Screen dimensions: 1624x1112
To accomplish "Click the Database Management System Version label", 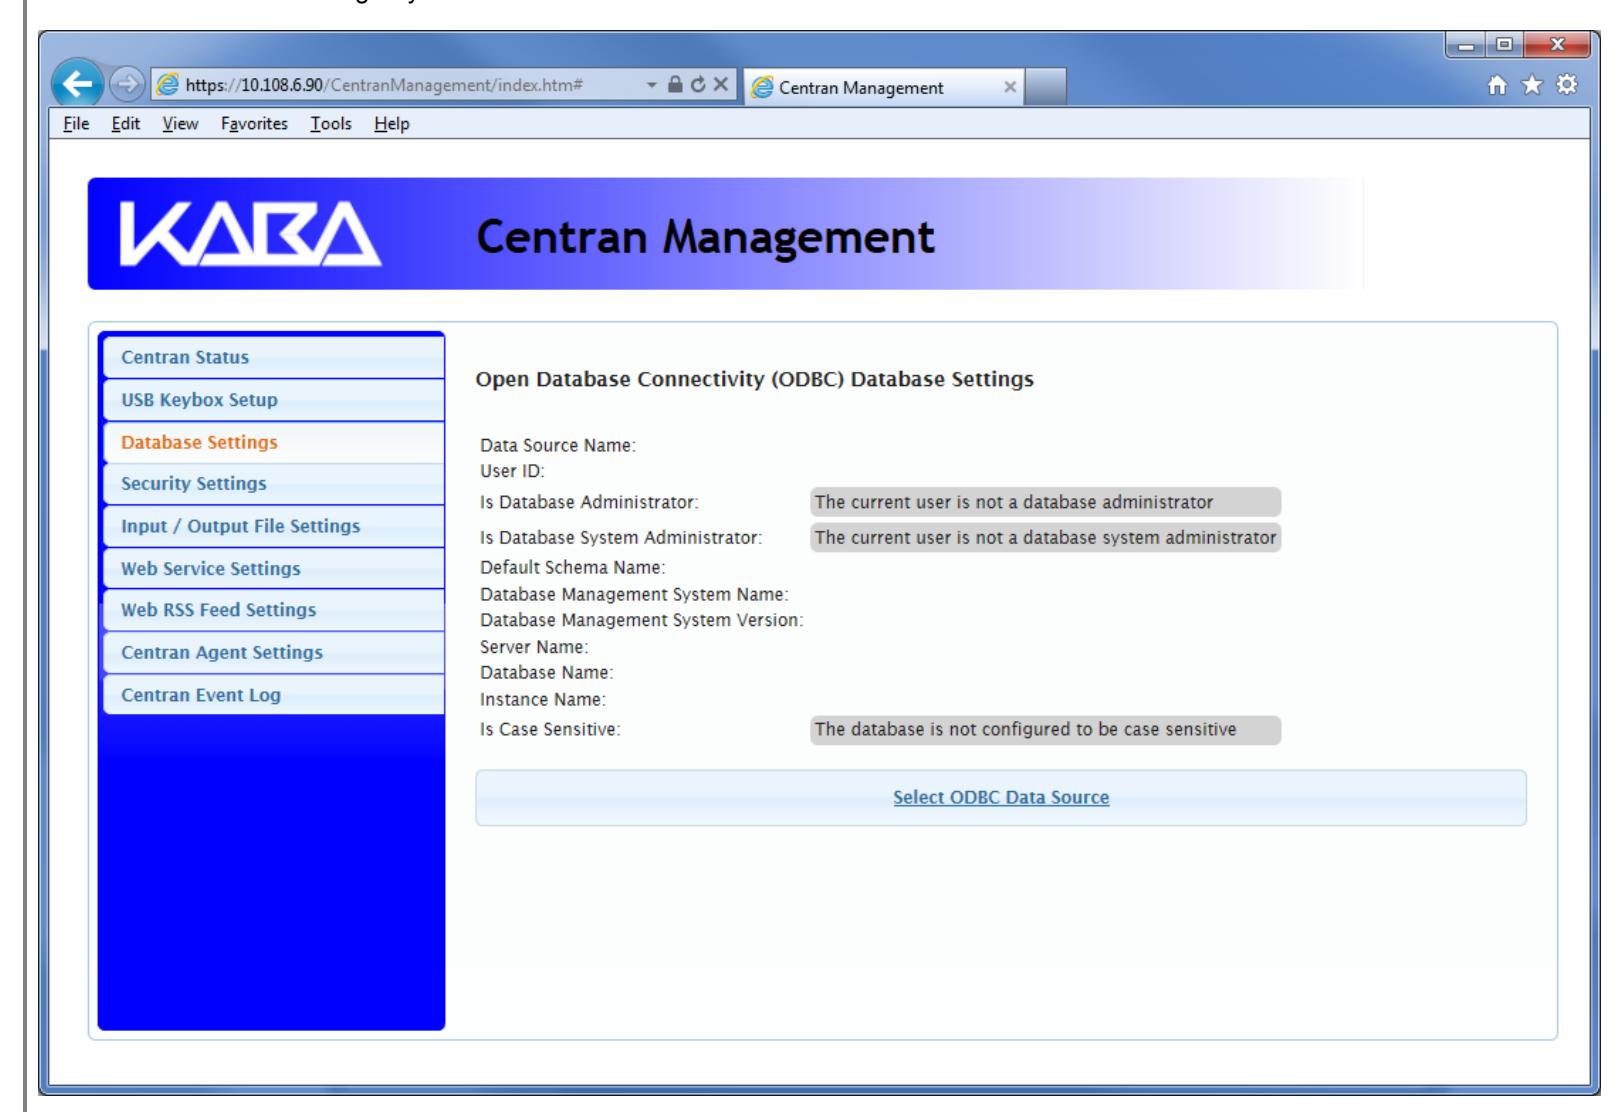I will pos(642,620).
